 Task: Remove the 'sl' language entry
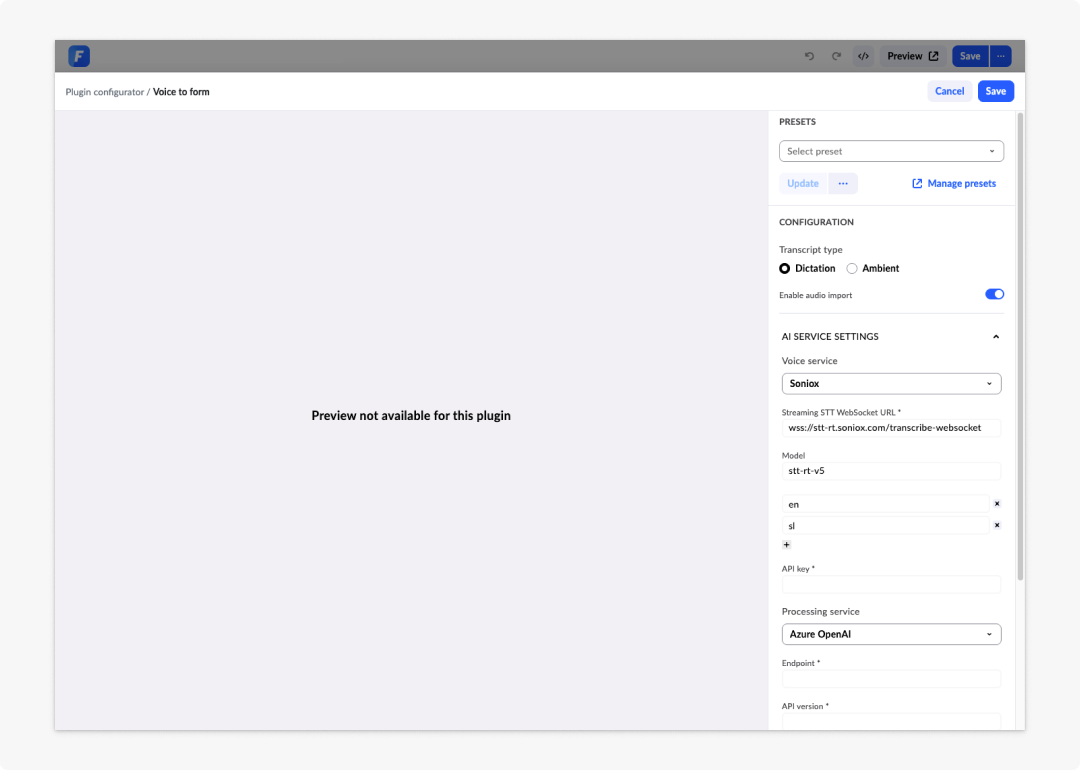[997, 525]
